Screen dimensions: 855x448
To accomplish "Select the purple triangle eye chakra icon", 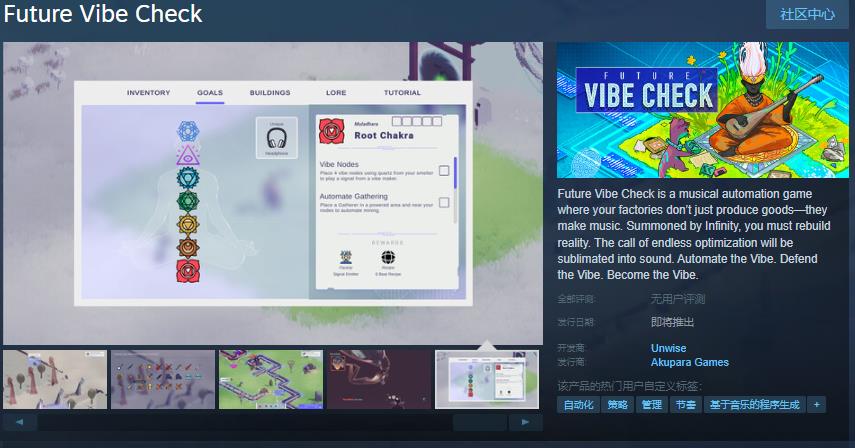I will click(188, 155).
